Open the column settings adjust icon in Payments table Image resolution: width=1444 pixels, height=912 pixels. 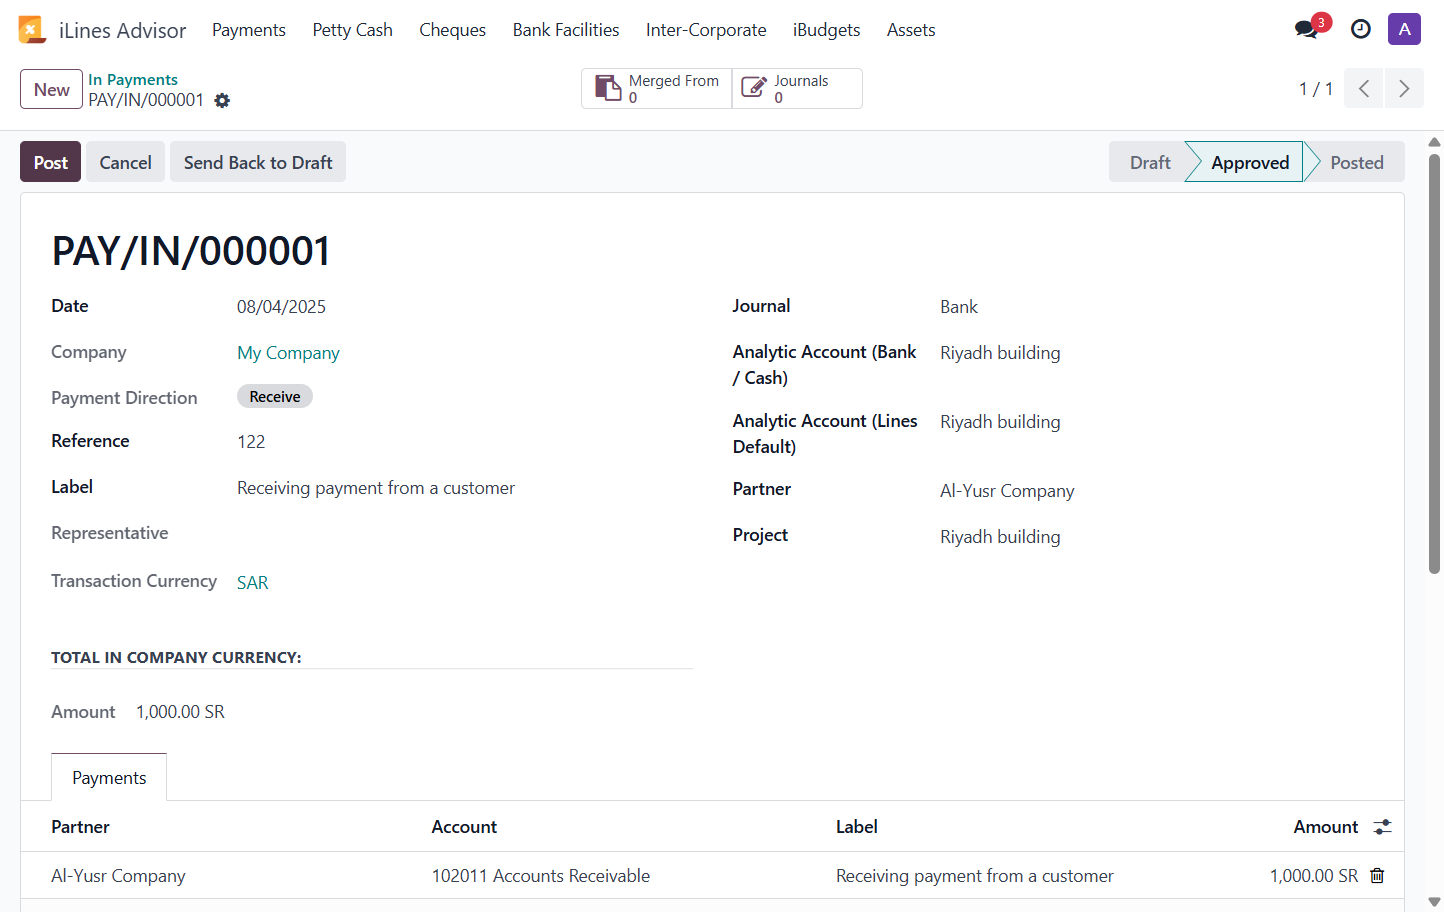(1382, 827)
